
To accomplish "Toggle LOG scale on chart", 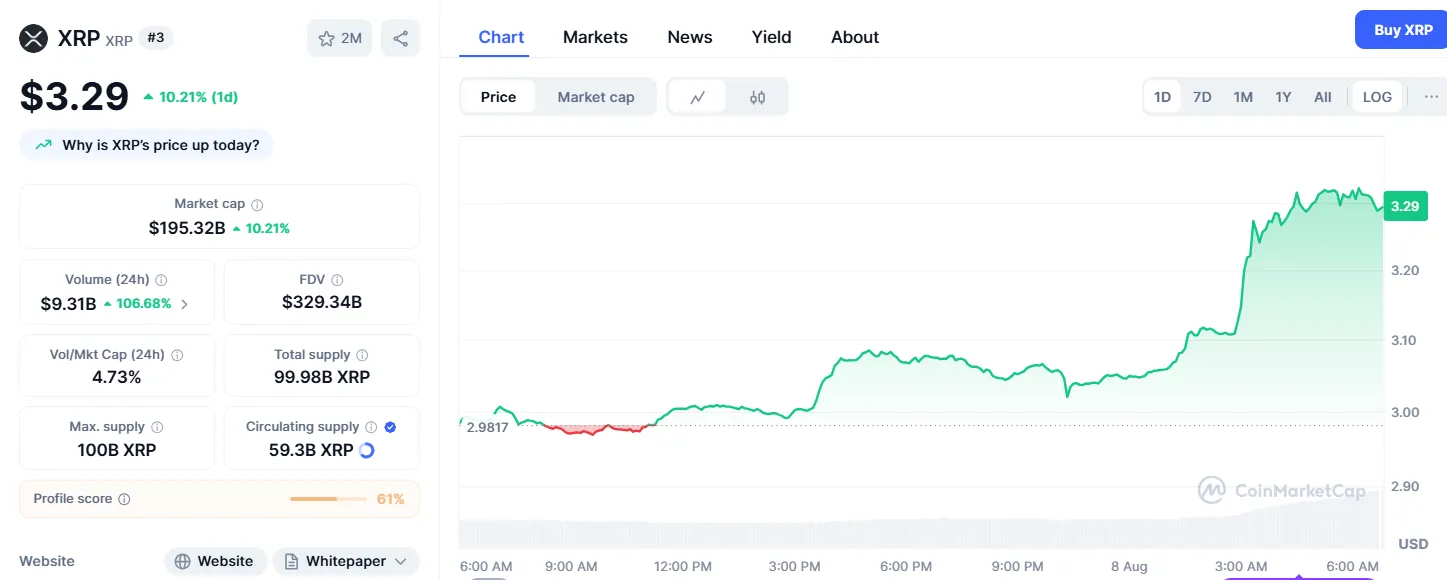I will [1377, 97].
